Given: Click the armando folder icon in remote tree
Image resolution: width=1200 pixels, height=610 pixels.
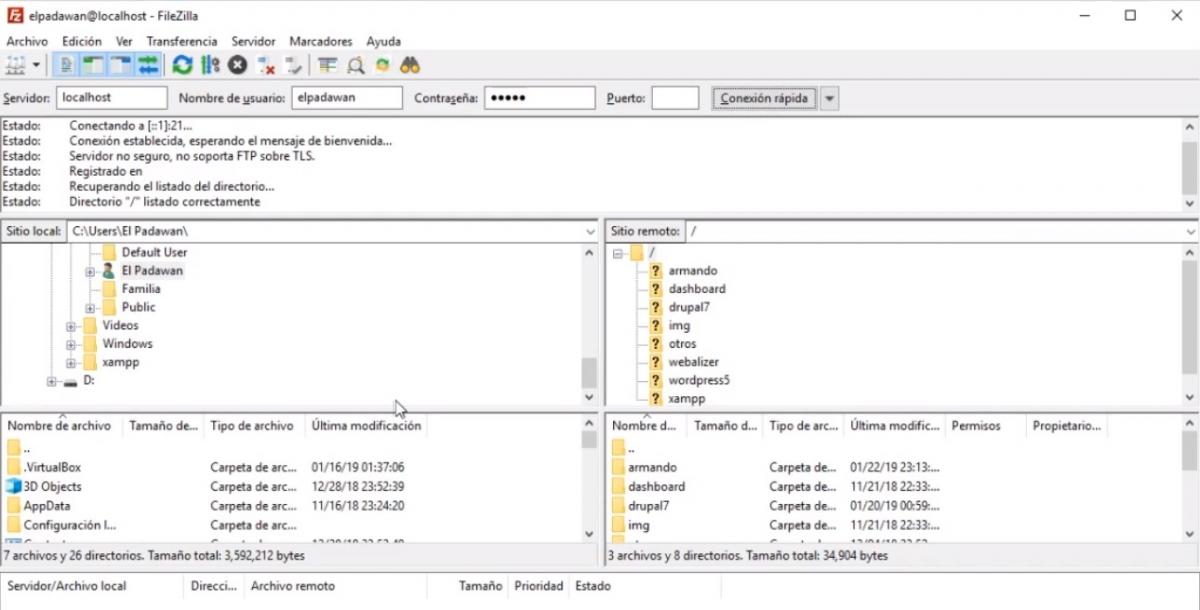Looking at the screenshot, I should [656, 271].
